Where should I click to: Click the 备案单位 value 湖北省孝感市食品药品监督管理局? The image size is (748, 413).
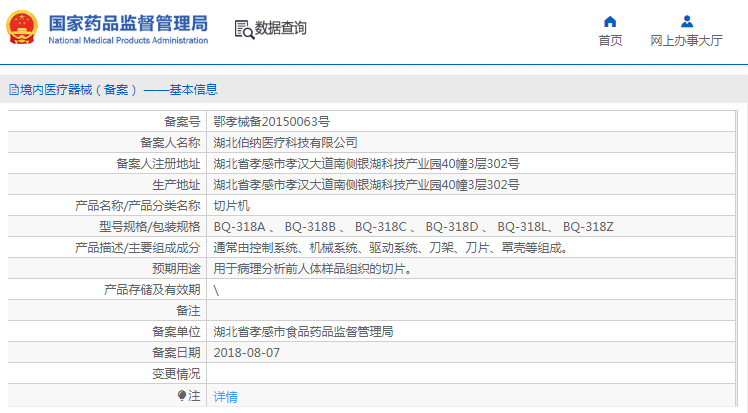pos(303,332)
